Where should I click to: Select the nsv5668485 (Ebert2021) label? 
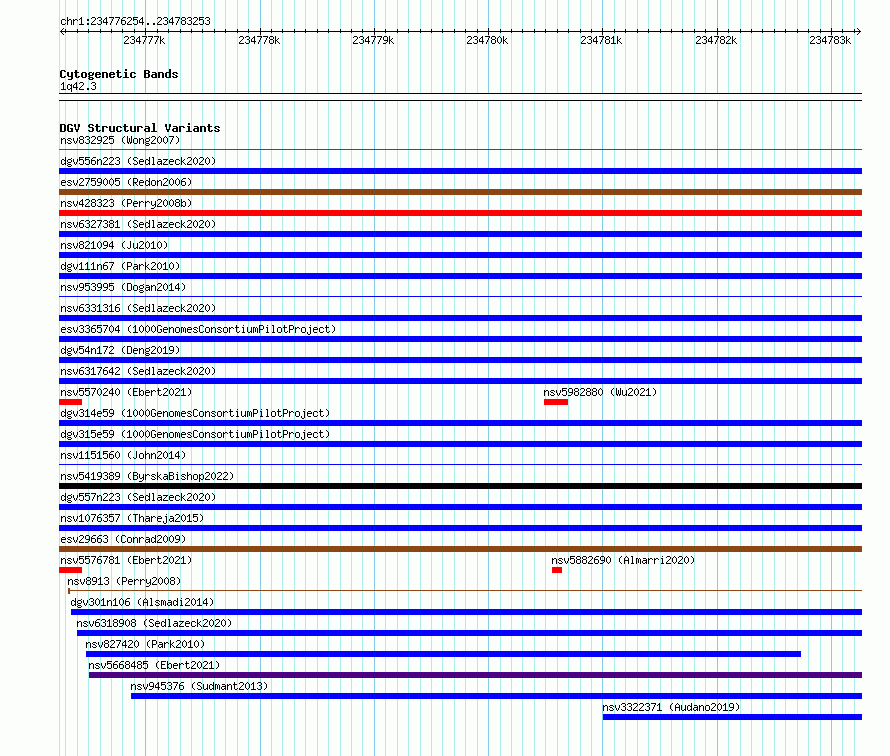pyautogui.click(x=154, y=665)
